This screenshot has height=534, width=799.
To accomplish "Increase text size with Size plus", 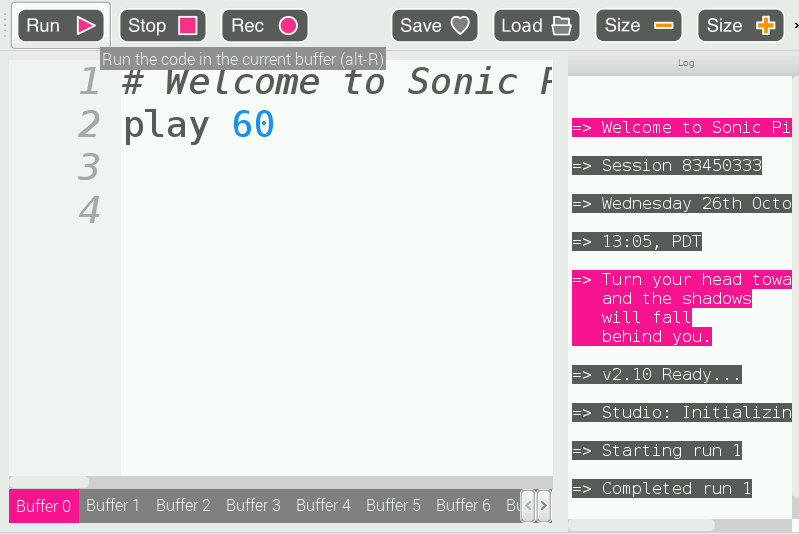I will (x=740, y=25).
